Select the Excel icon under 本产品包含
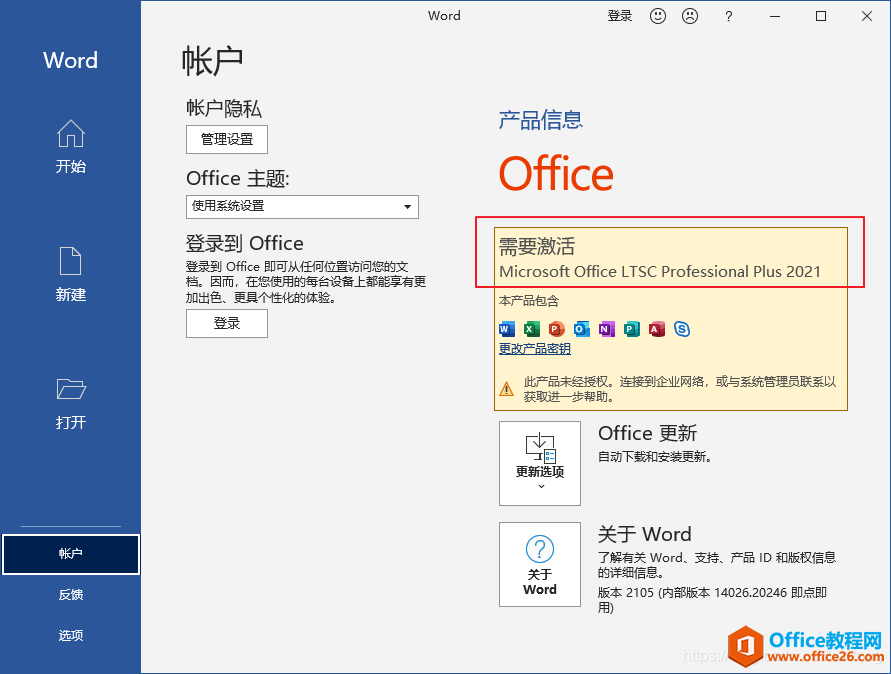 [532, 329]
